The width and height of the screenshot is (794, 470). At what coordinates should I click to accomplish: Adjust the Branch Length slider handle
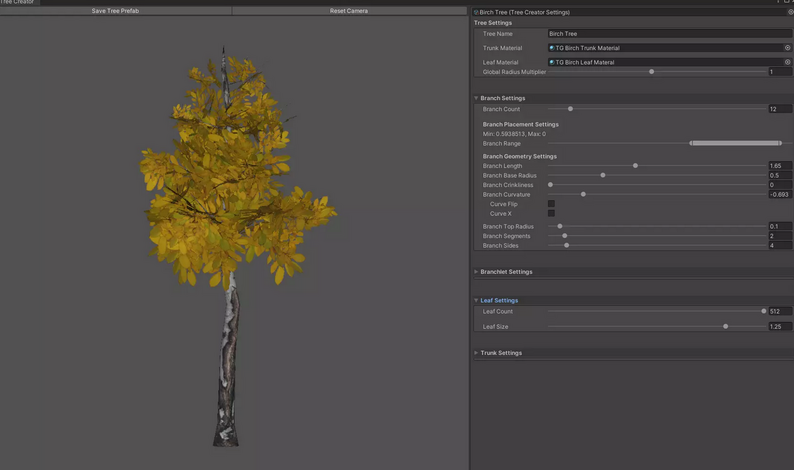635,166
